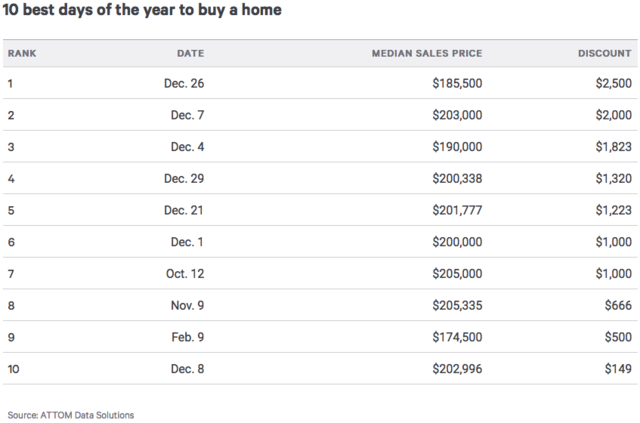The image size is (640, 423).
Task: Click the $205,335 price cell
Action: [457, 306]
